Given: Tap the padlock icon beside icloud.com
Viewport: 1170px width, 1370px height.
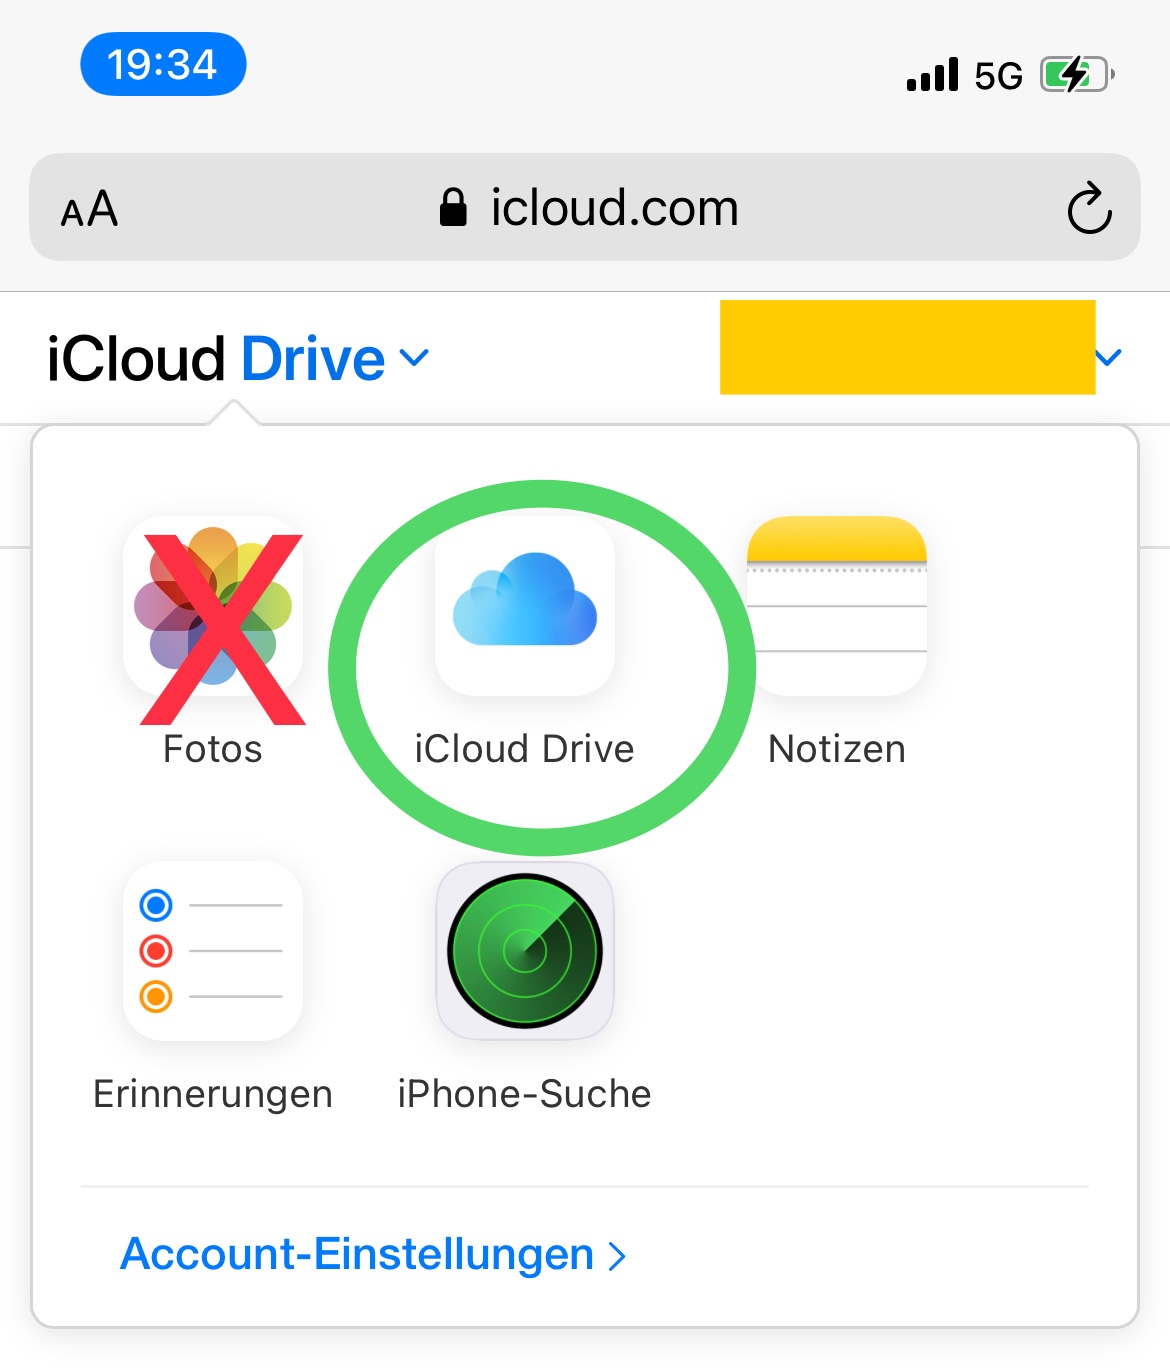Looking at the screenshot, I should coord(453,208).
